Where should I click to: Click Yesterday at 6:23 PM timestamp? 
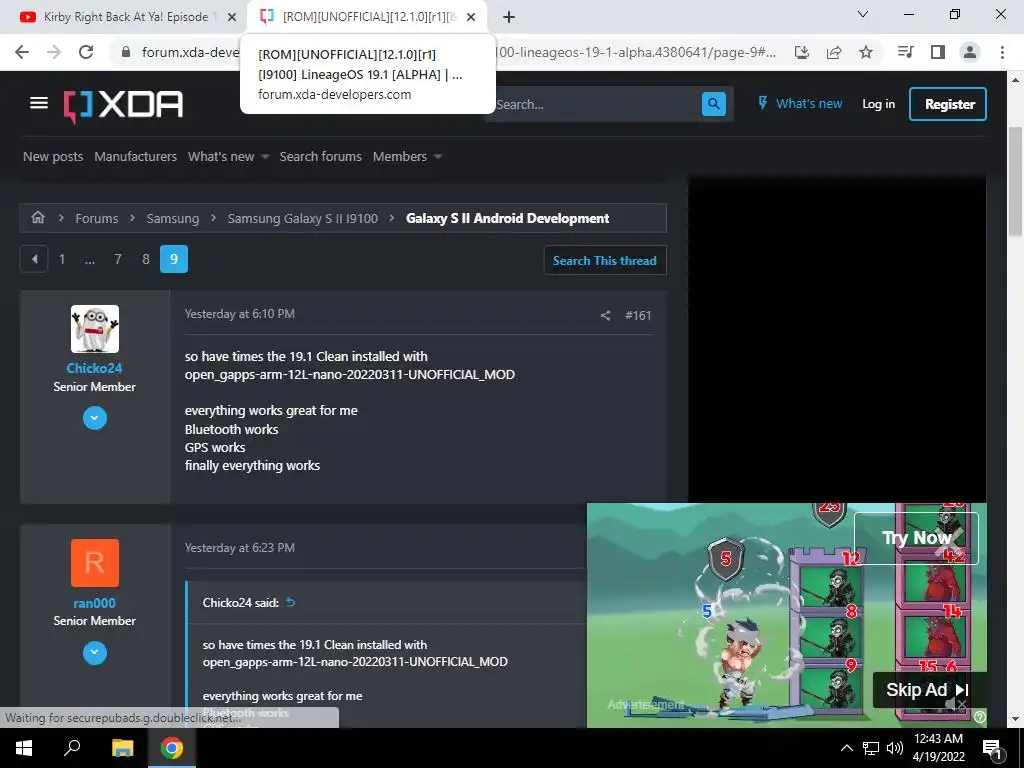pyautogui.click(x=240, y=547)
